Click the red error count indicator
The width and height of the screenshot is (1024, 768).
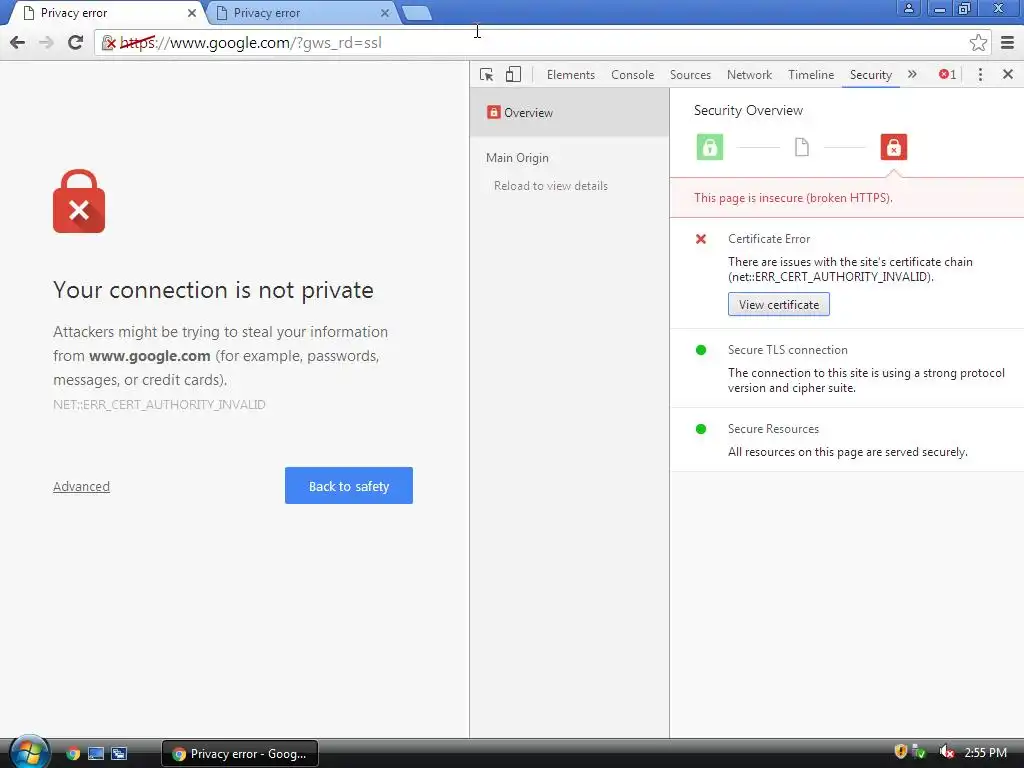[947, 74]
